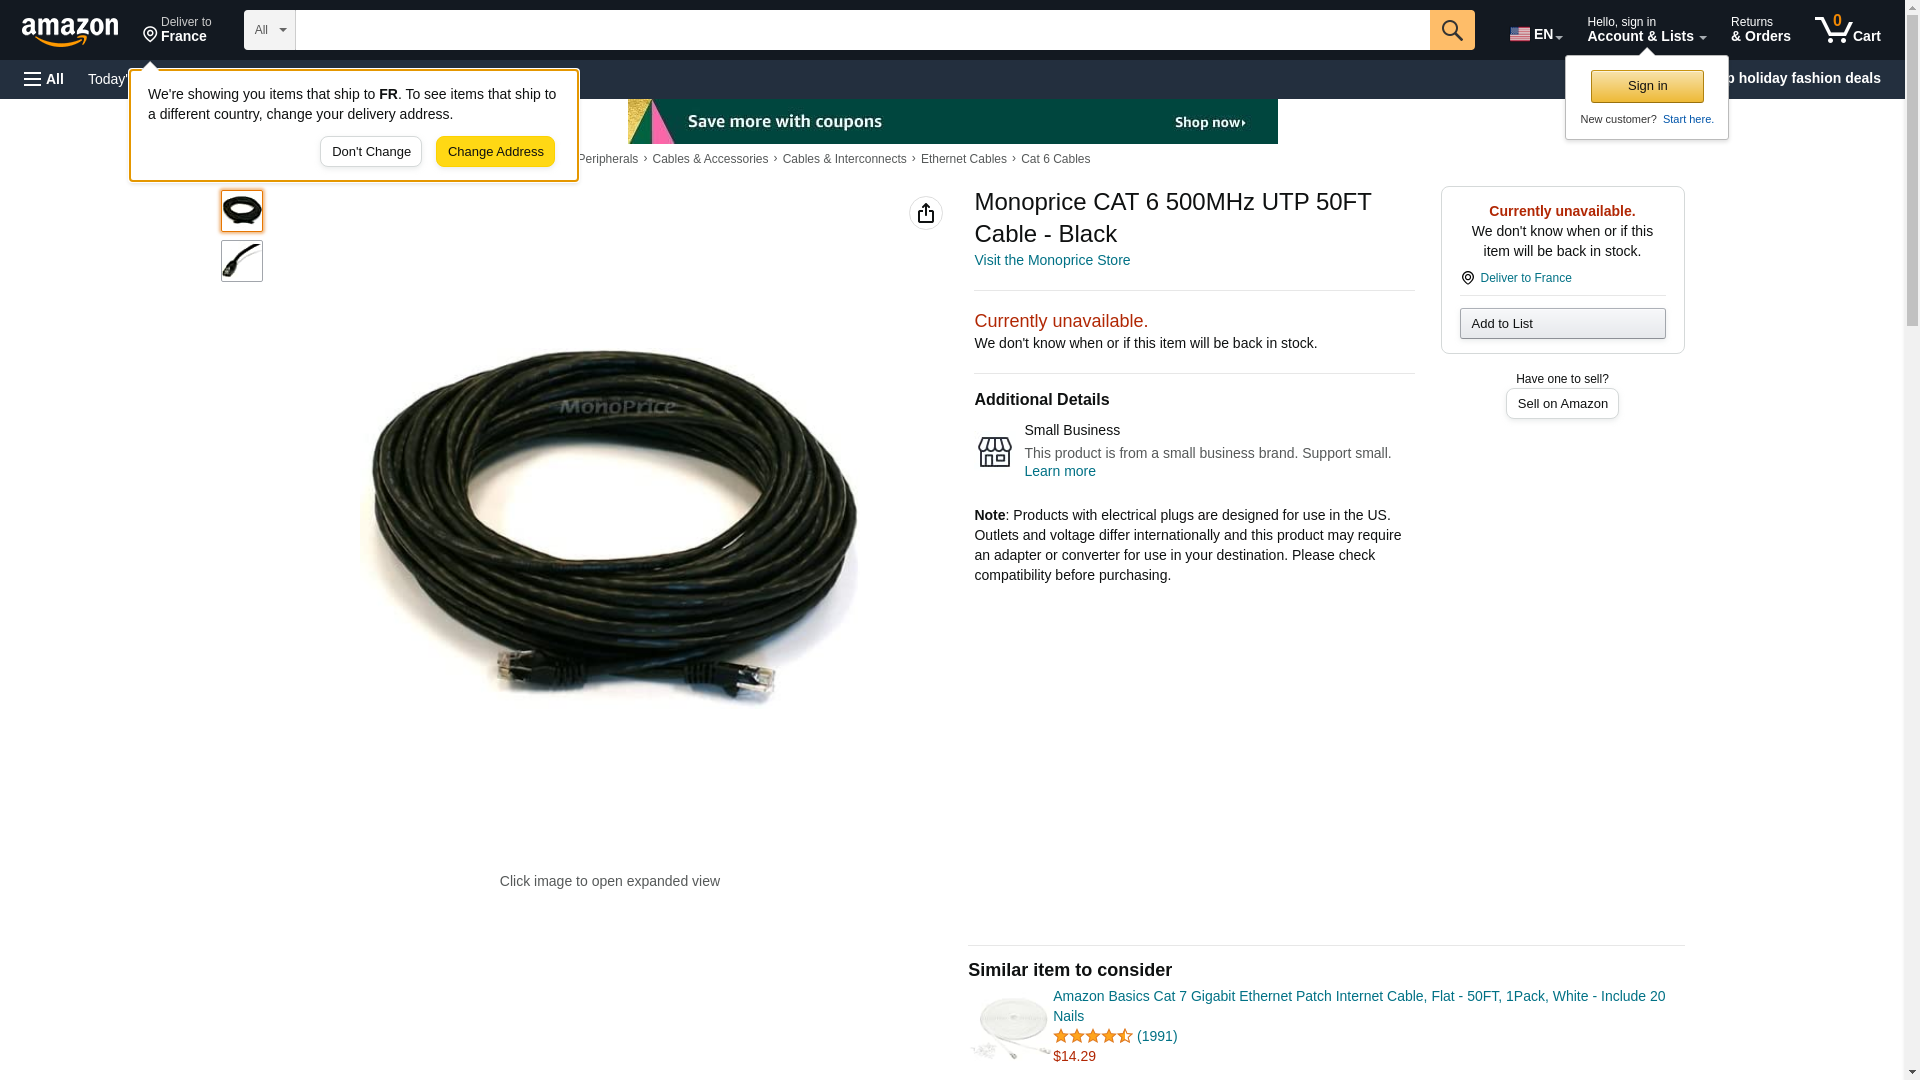Open the Add to List dropdown

tap(1562, 323)
